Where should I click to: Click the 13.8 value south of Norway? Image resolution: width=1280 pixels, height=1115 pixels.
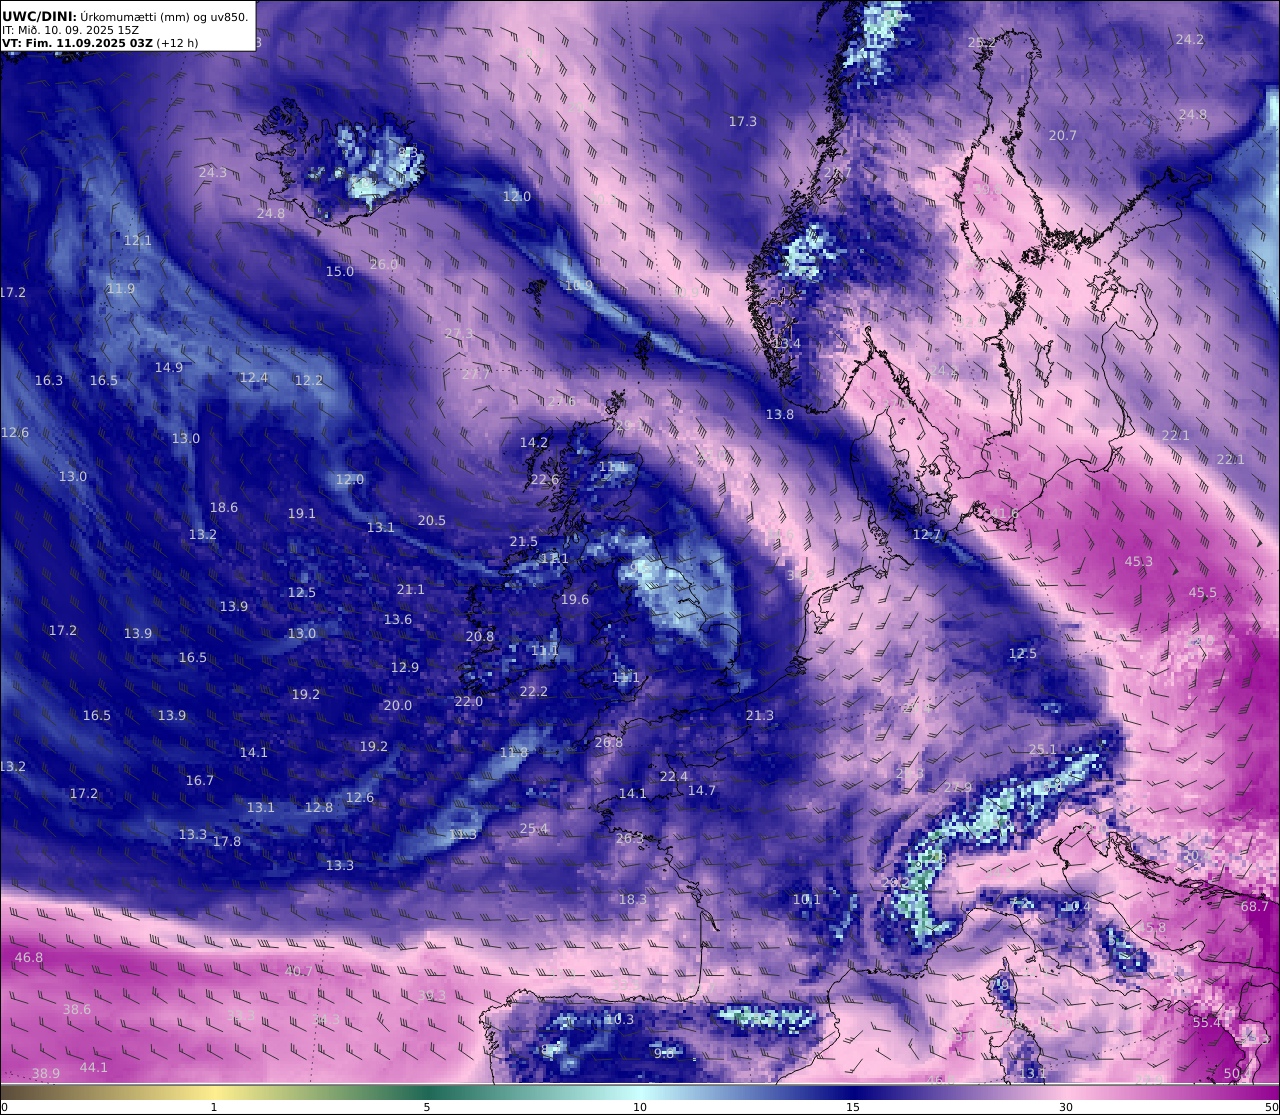click(780, 415)
